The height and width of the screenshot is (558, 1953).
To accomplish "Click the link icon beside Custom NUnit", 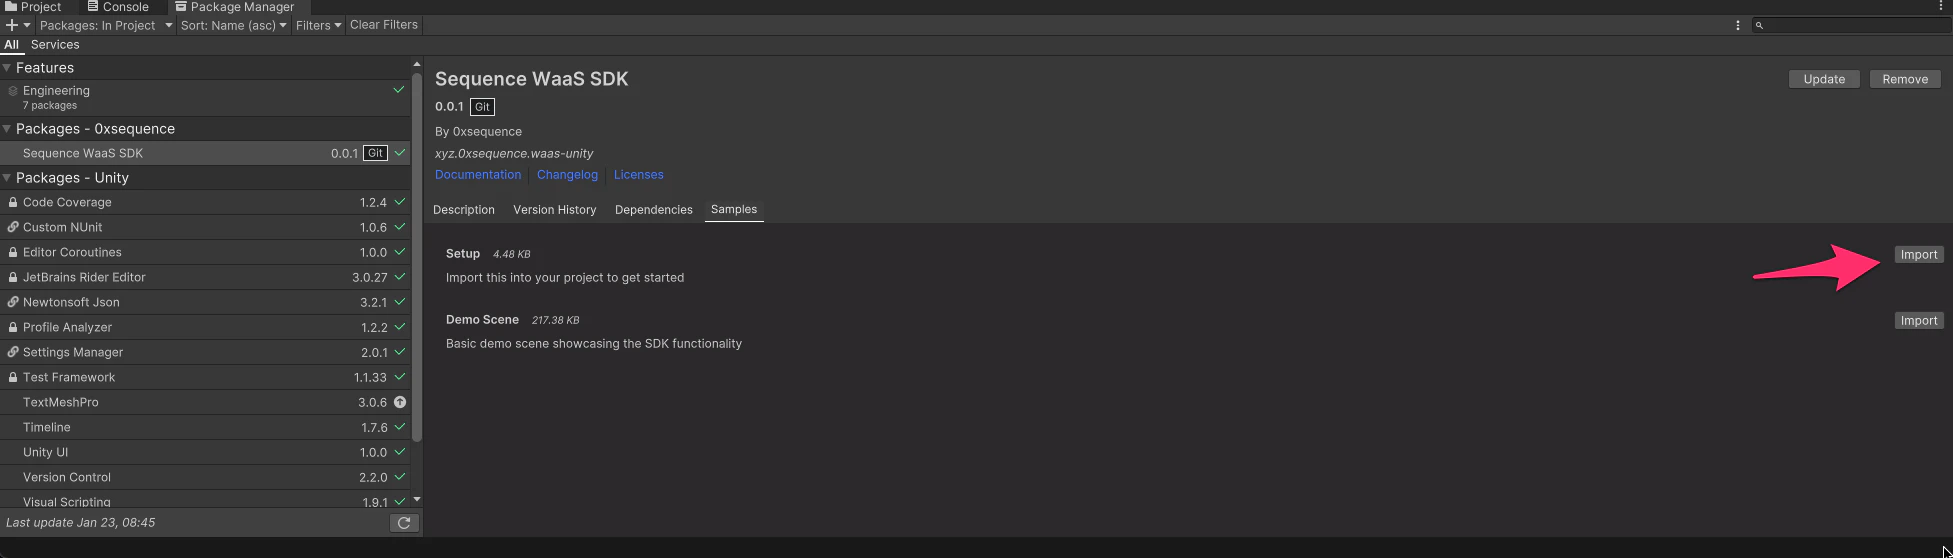I will pyautogui.click(x=13, y=227).
